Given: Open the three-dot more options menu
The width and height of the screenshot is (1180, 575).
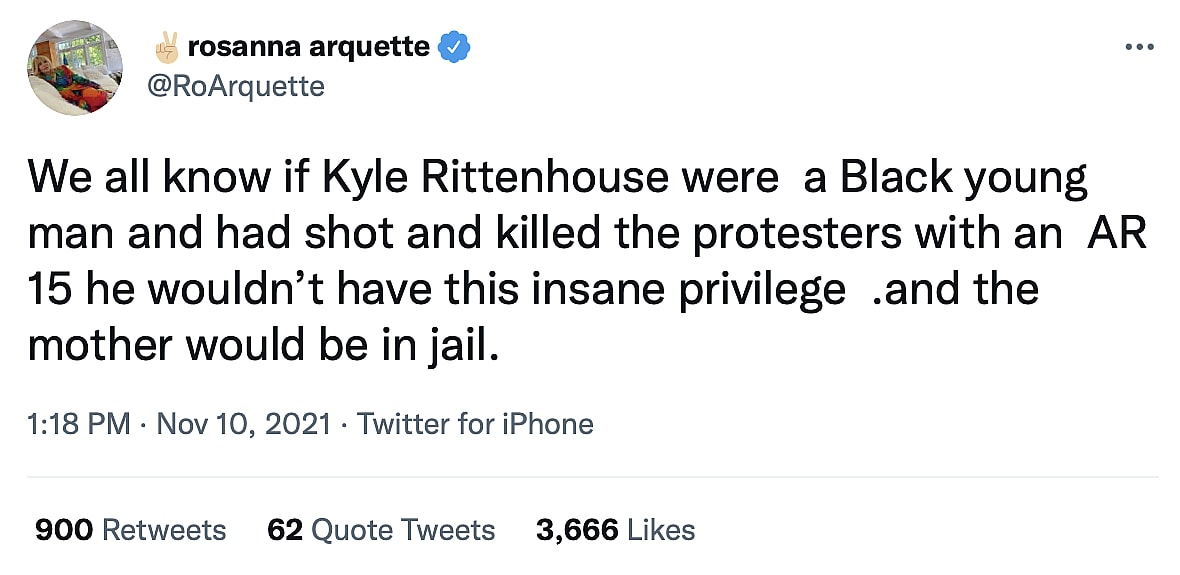Looking at the screenshot, I should pyautogui.click(x=1139, y=47).
